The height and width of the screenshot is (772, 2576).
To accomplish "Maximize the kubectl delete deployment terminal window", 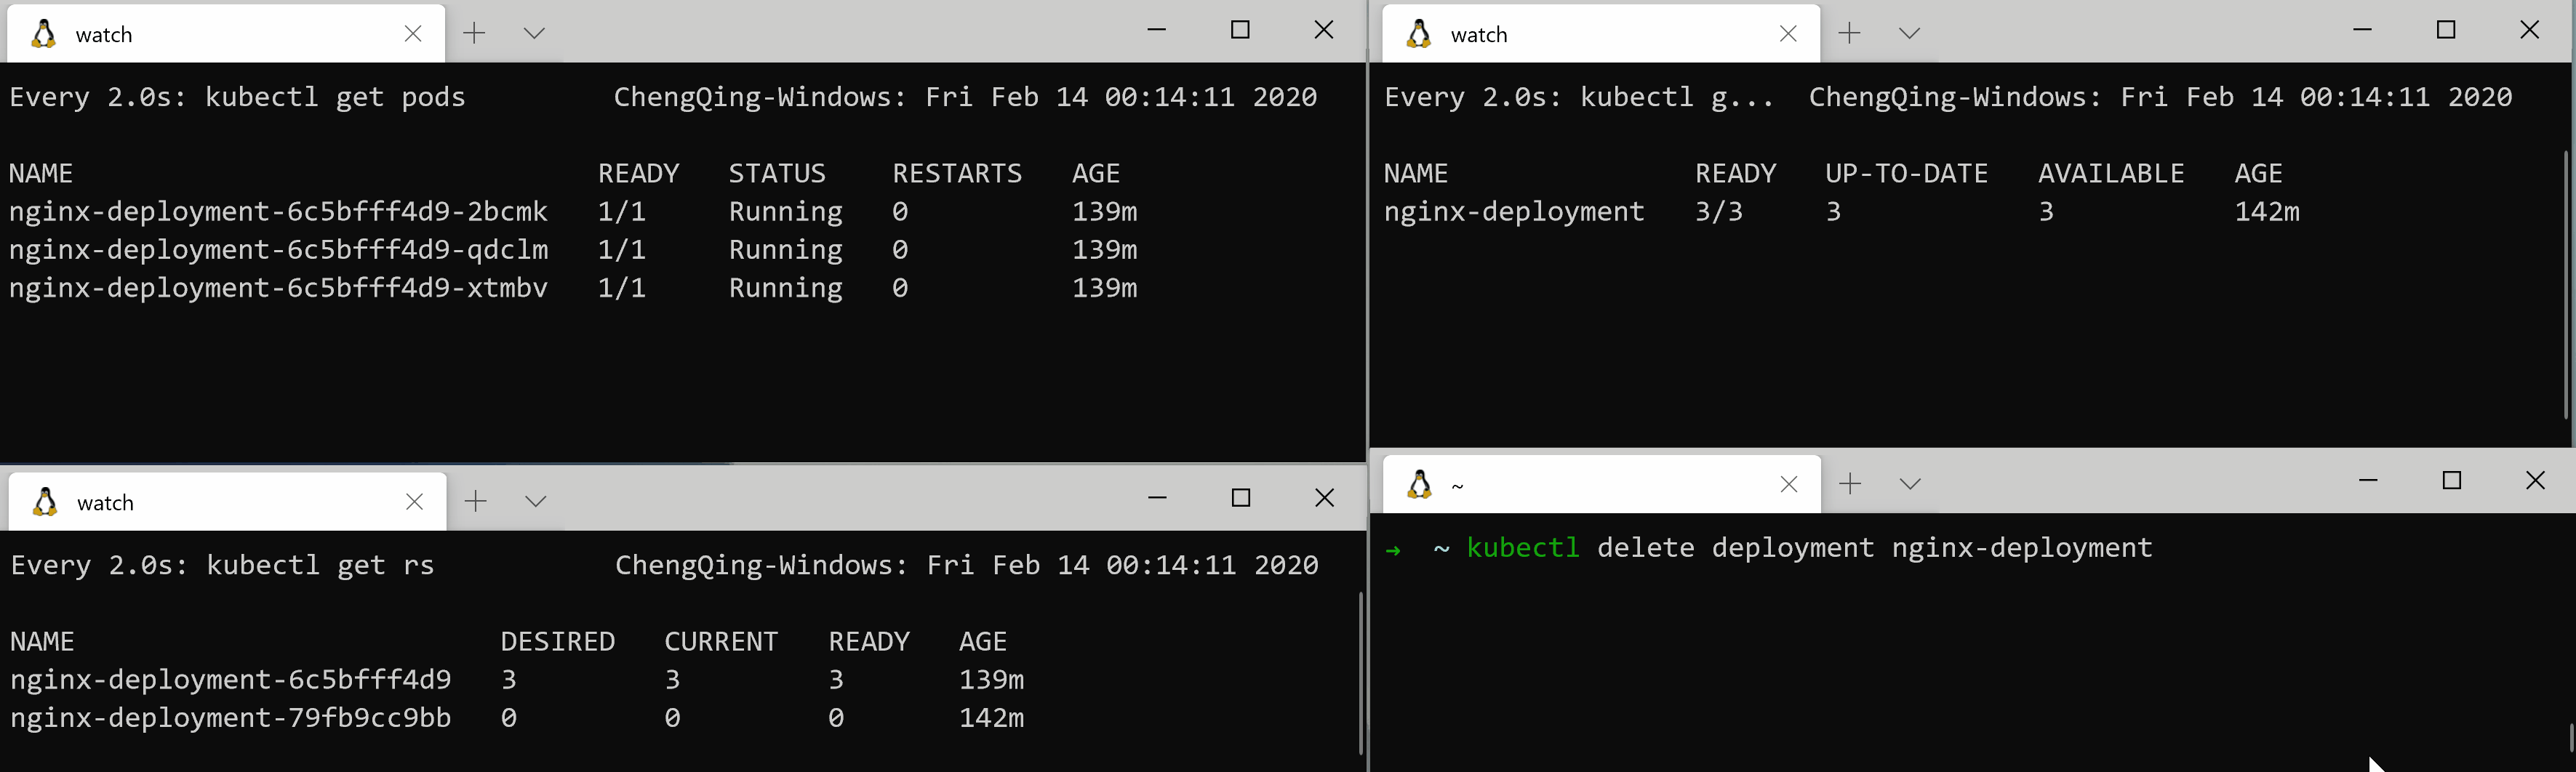I will click(2451, 481).
